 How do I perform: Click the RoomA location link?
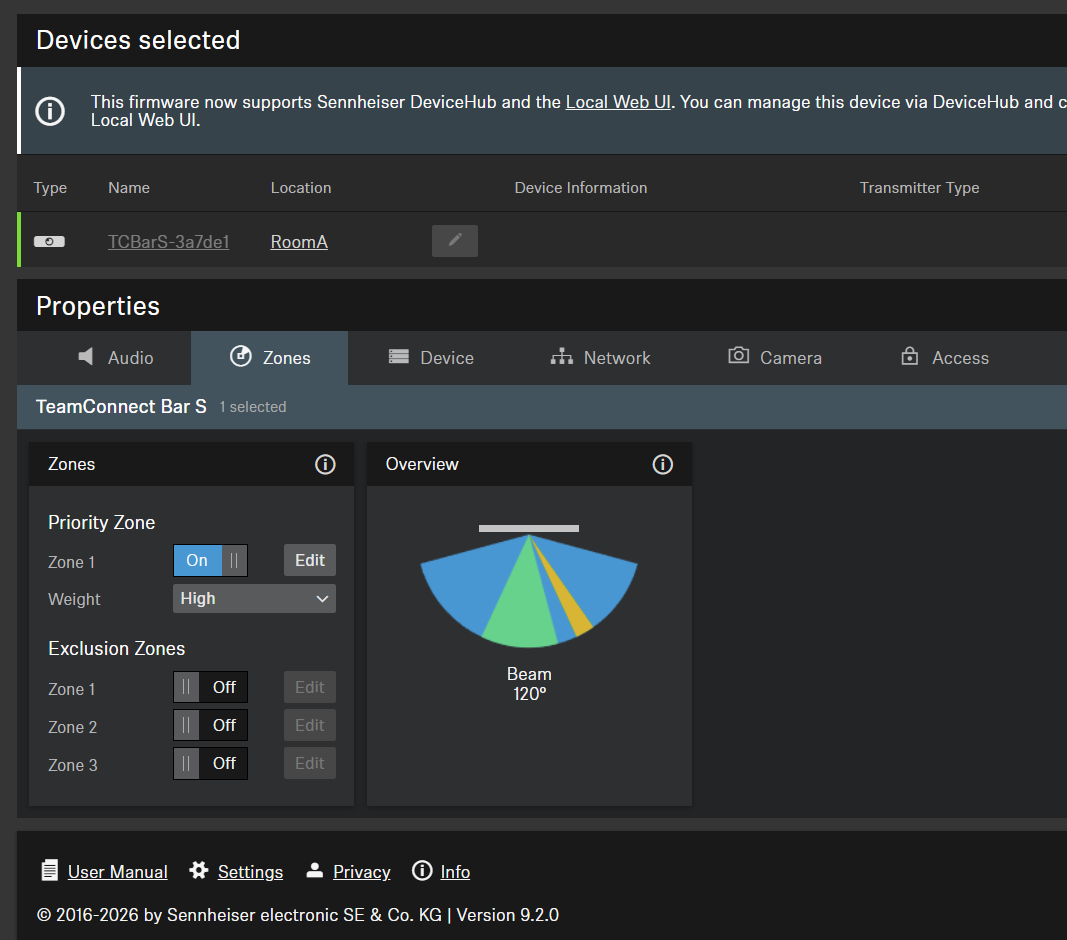pyautogui.click(x=299, y=242)
